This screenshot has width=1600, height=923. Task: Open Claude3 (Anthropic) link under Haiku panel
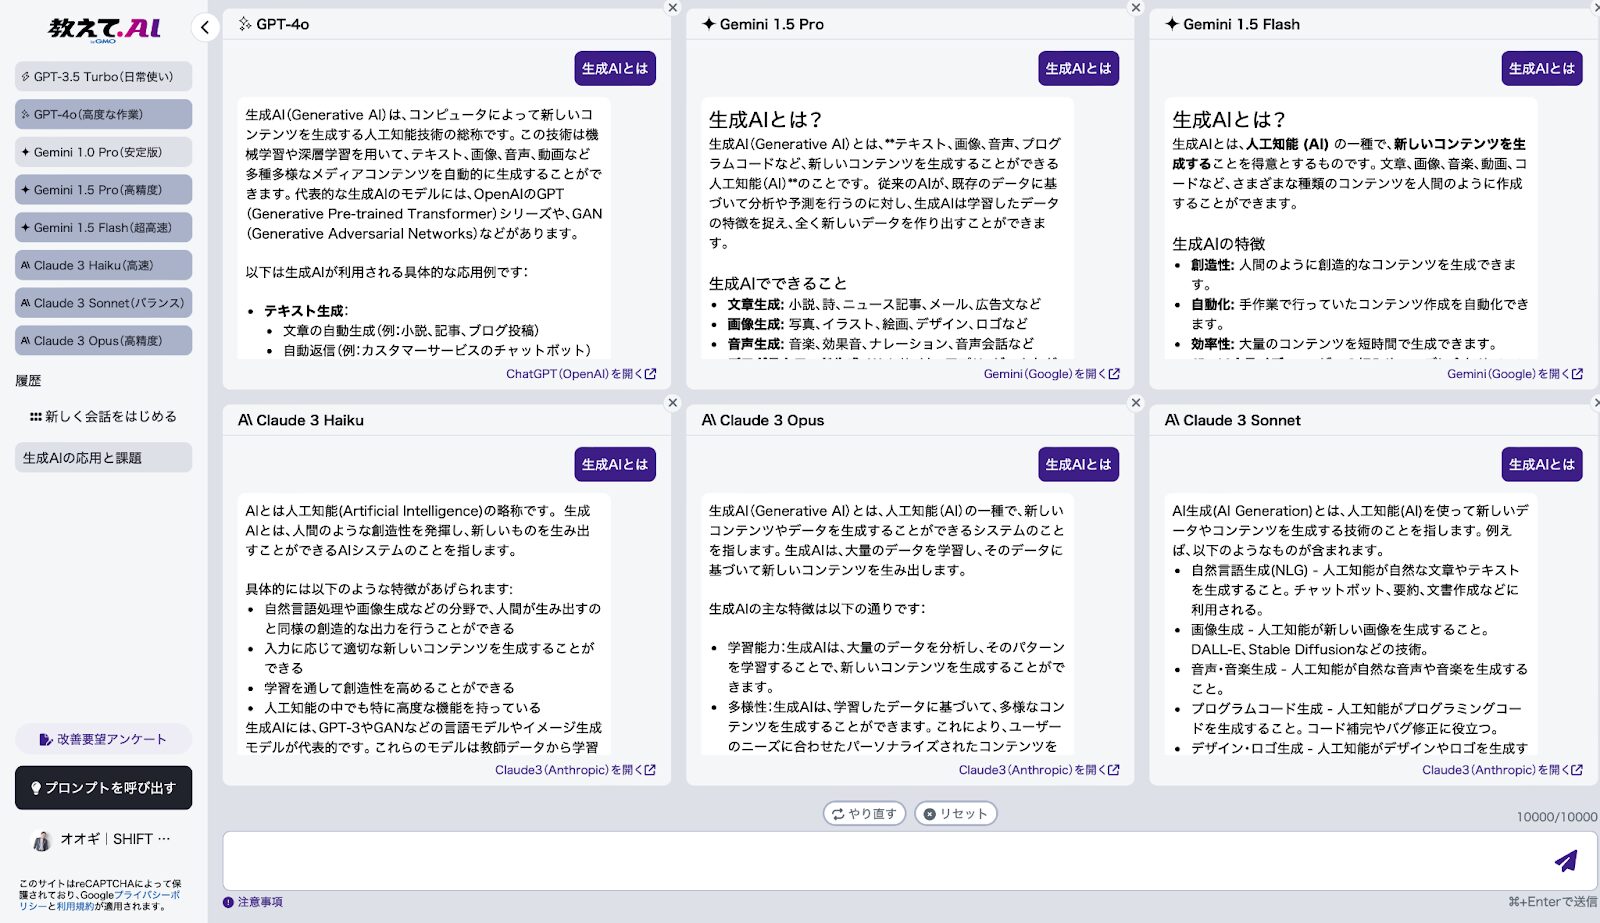(574, 770)
